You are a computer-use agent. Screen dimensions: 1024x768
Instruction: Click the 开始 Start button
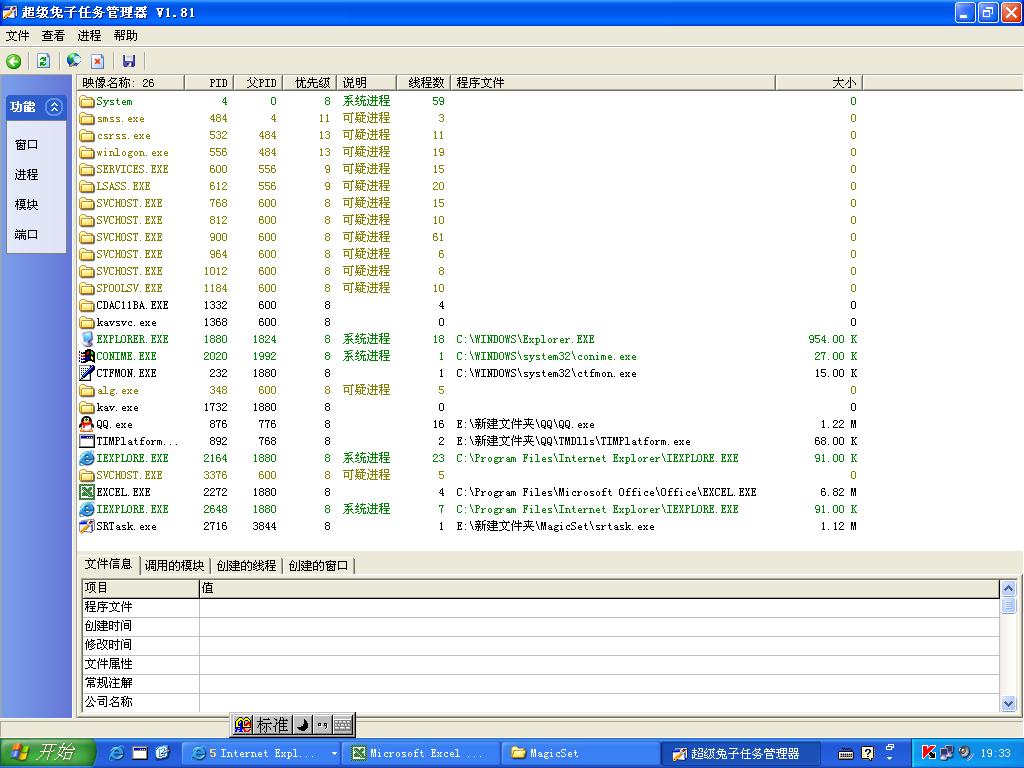pos(46,753)
